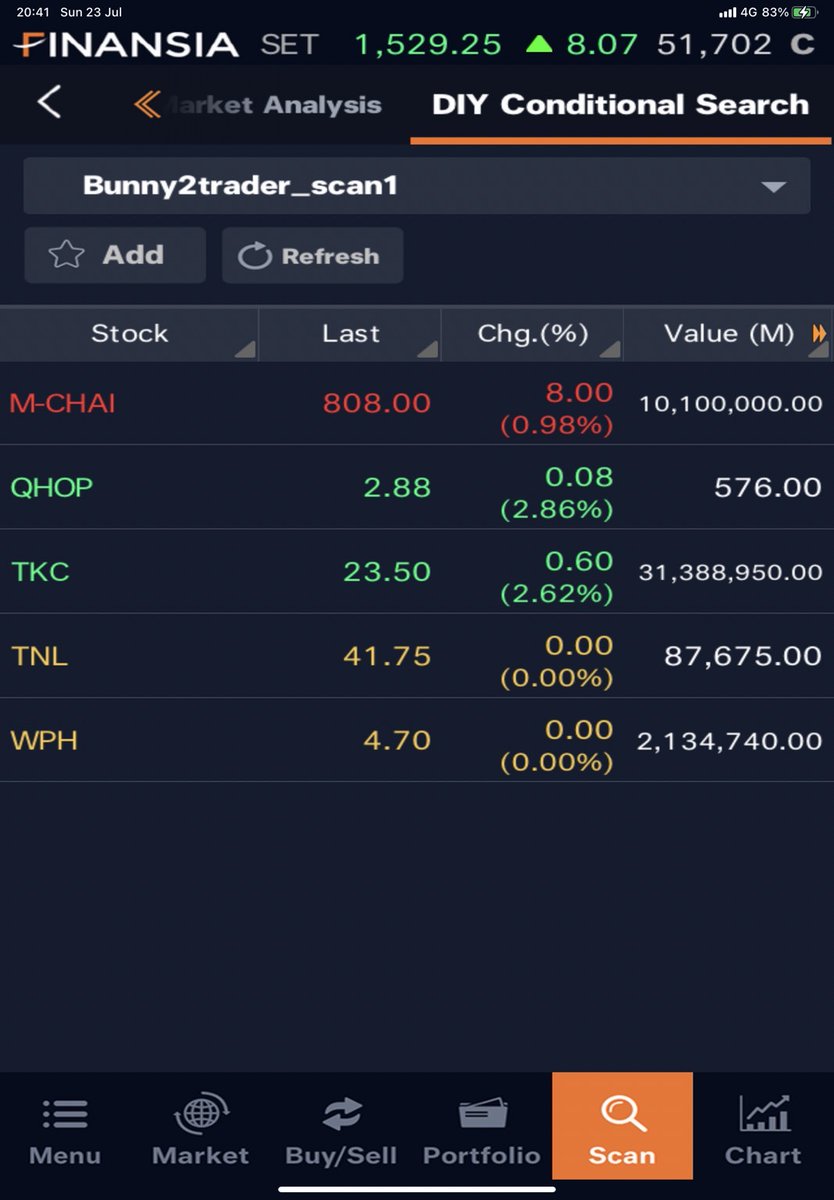Expand the Bunny2trader_scan1 dropdown
This screenshot has height=1200, width=834.
point(416,185)
